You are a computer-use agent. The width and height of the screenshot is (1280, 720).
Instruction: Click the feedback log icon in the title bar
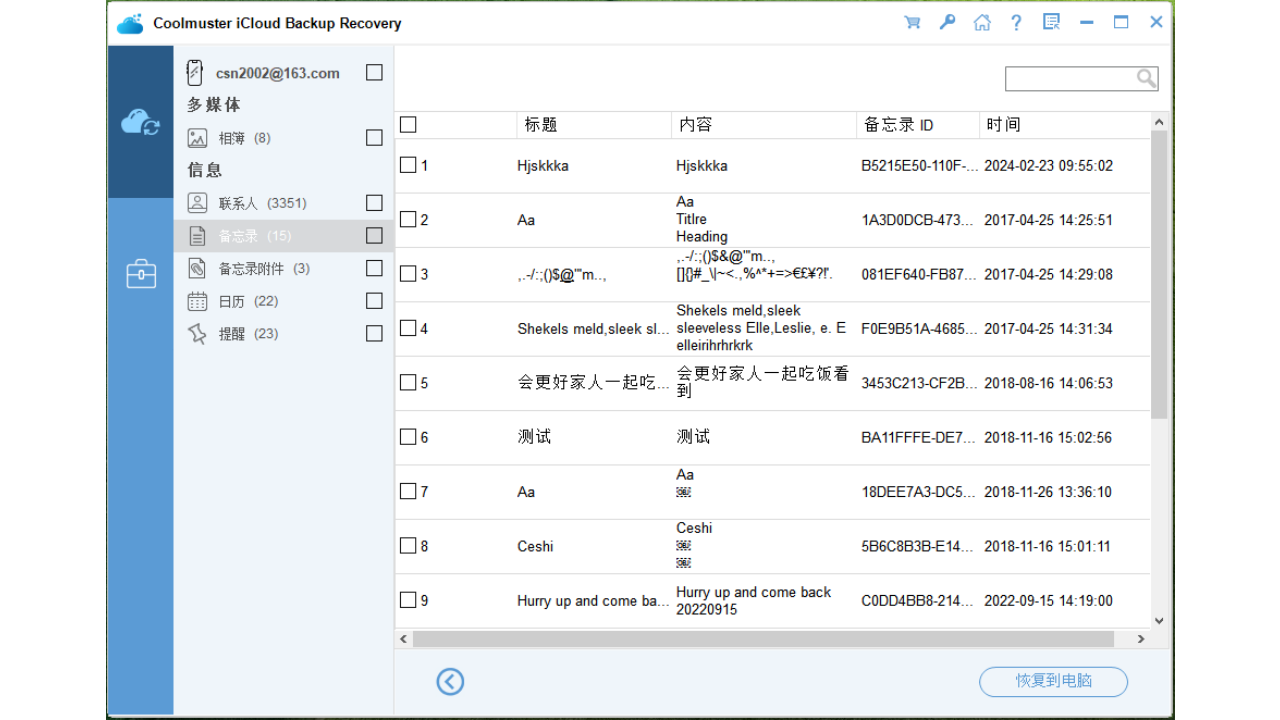coord(1051,21)
